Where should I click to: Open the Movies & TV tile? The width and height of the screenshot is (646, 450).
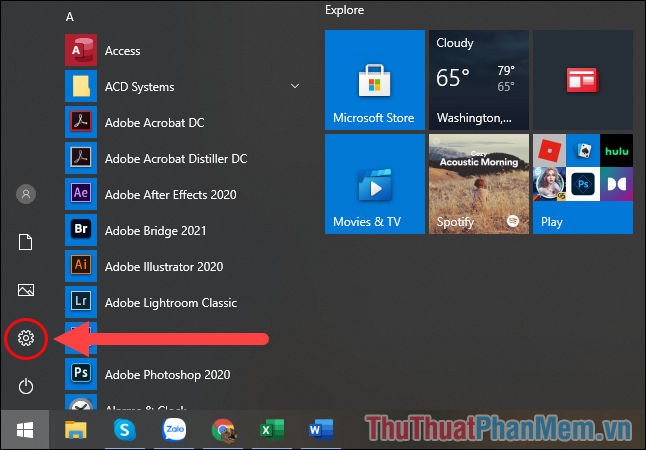[374, 184]
